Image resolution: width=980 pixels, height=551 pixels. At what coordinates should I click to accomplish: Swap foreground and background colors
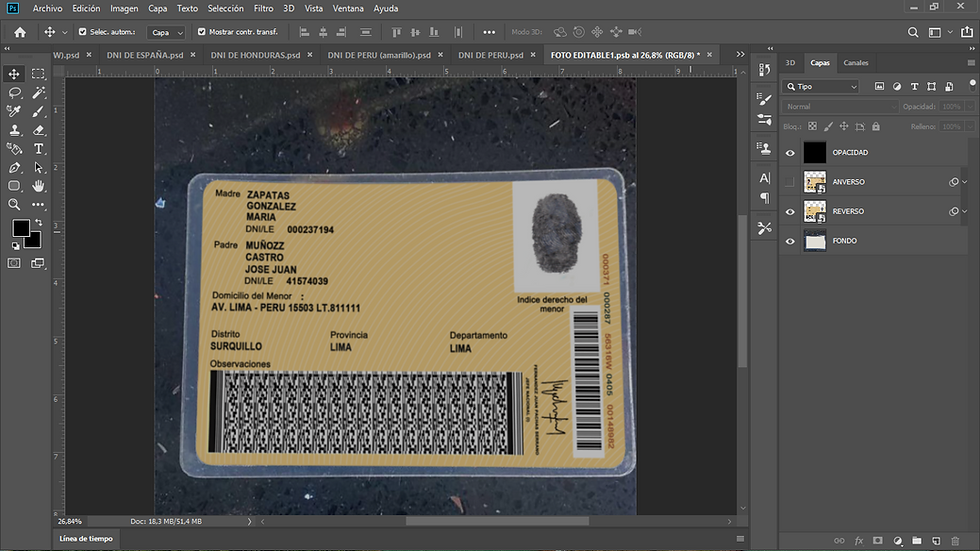pyautogui.click(x=39, y=222)
